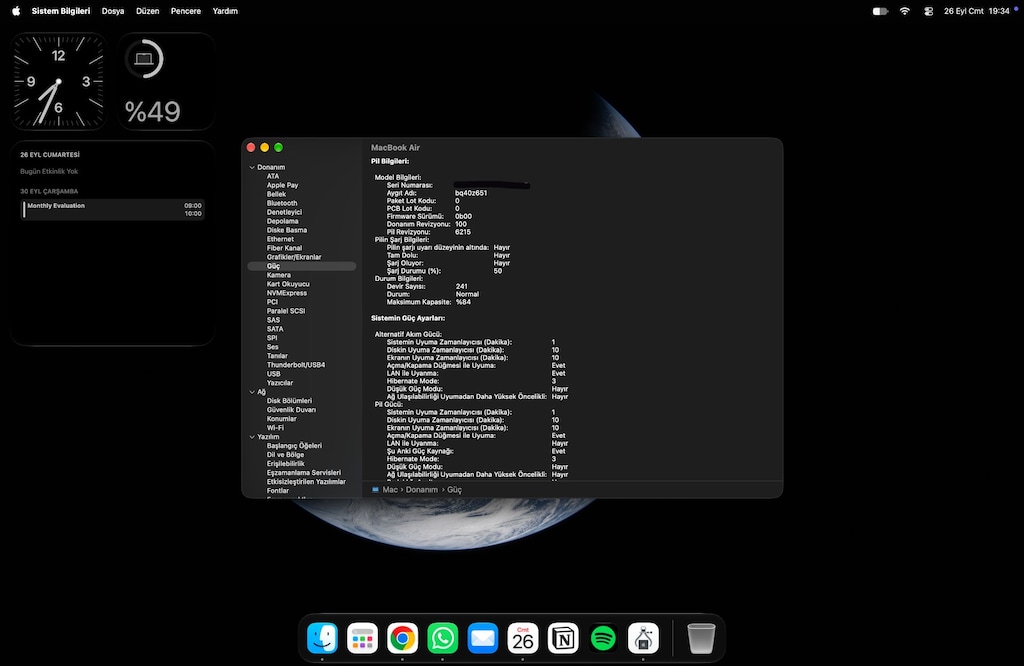Open Control Center in menu bar

(x=928, y=11)
